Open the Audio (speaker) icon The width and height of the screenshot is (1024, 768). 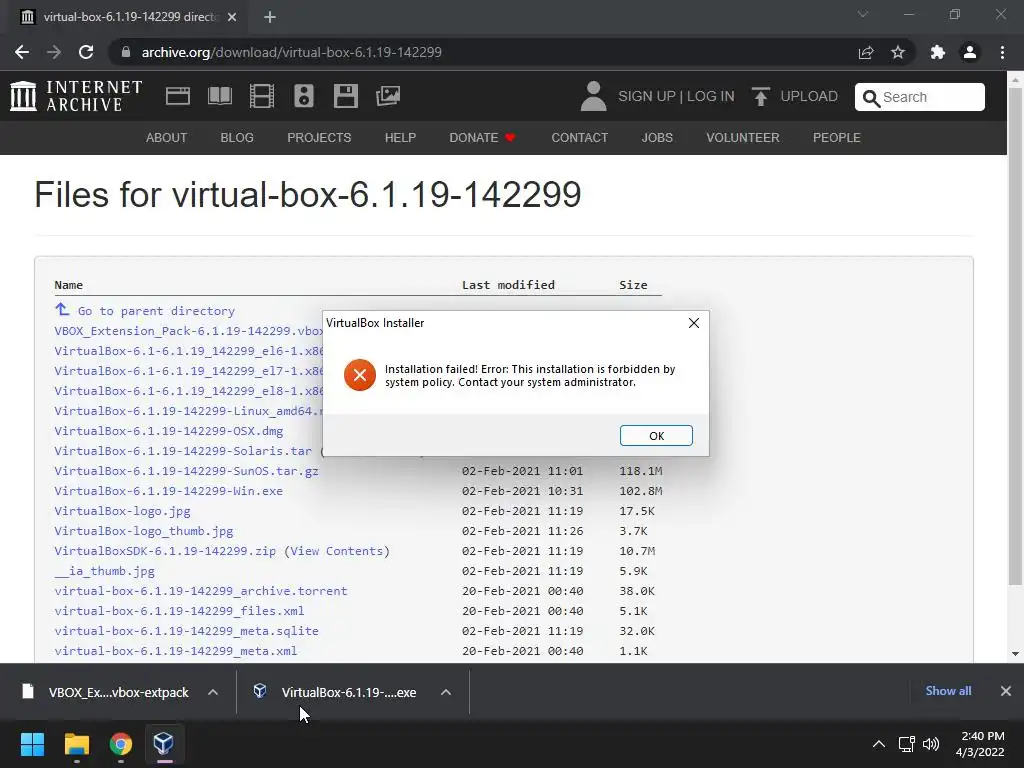(304, 96)
